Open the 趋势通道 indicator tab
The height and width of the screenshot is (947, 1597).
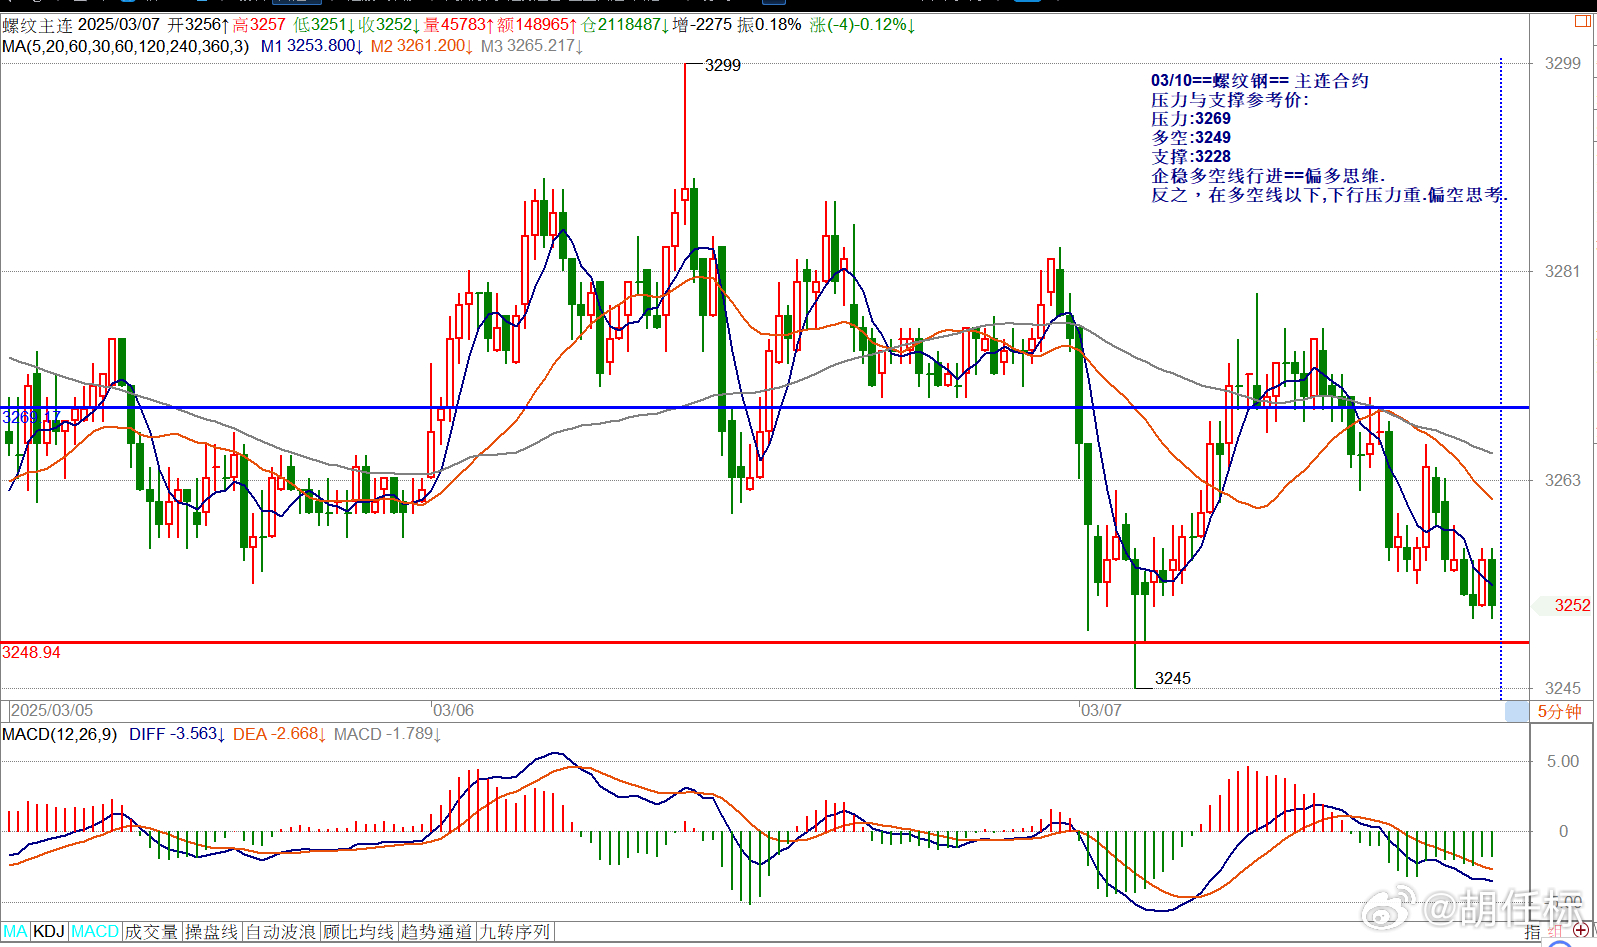pyautogui.click(x=437, y=932)
